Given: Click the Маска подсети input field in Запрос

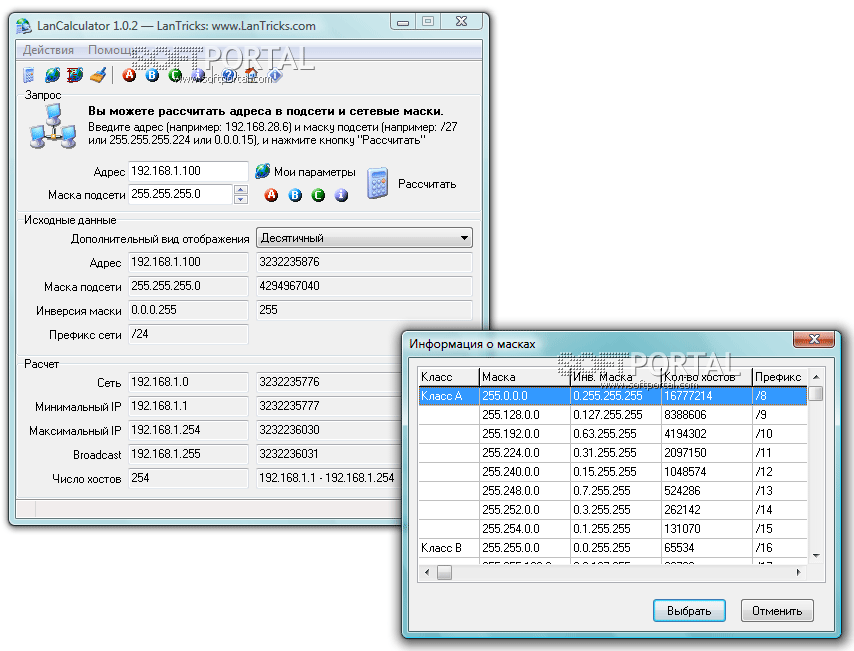Looking at the screenshot, I should coord(181,194).
